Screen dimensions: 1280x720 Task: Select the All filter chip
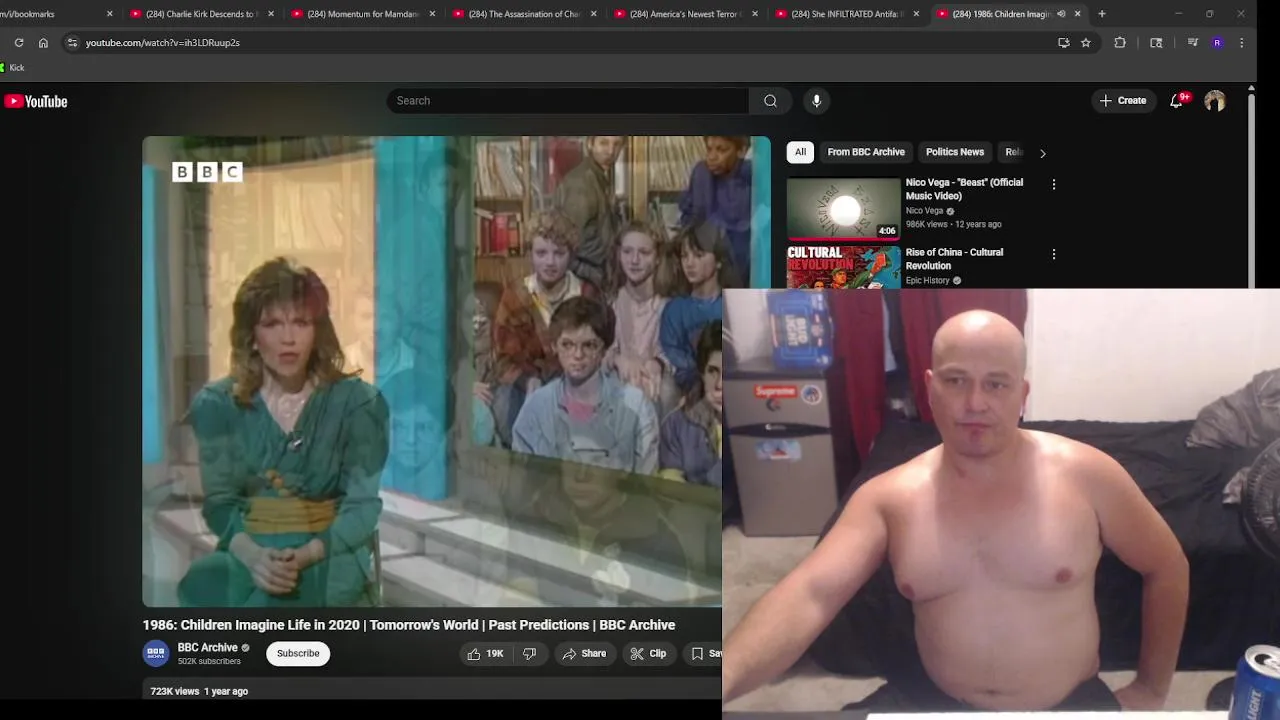click(x=800, y=152)
